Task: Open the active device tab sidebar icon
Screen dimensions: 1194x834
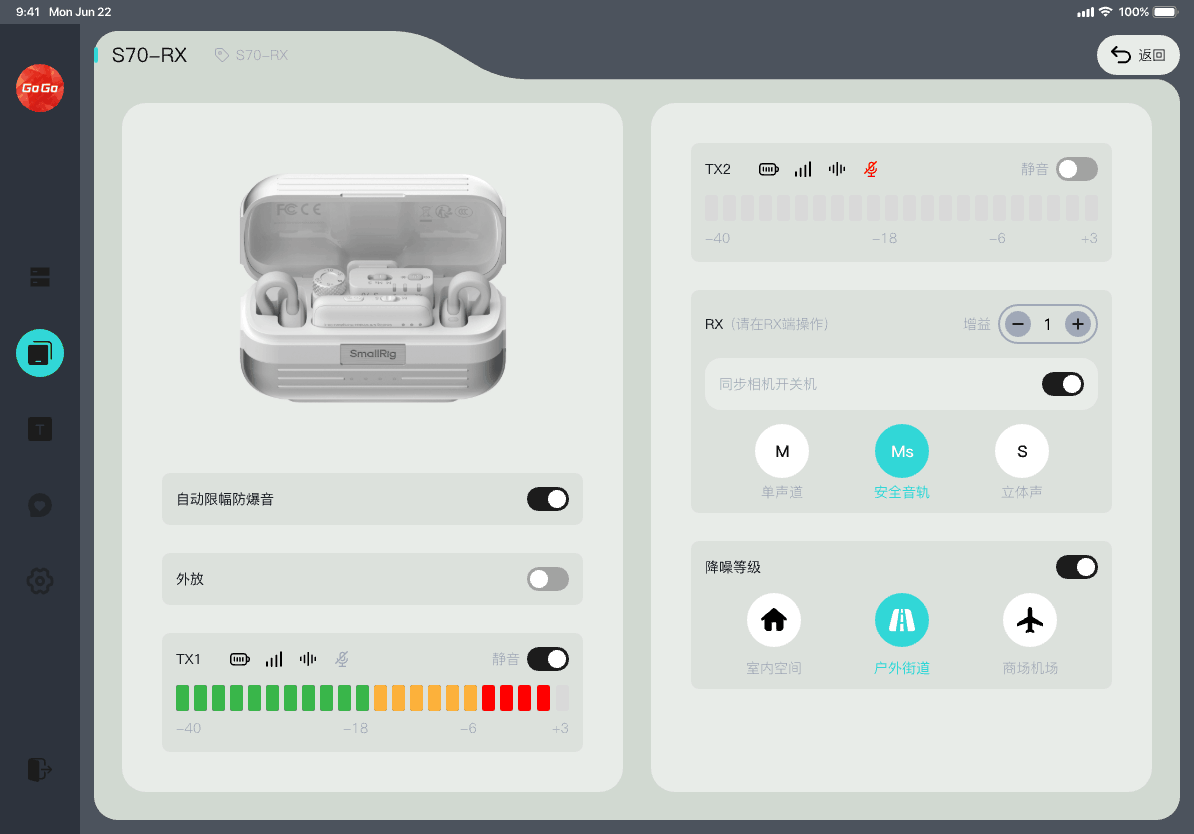Action: 40,352
